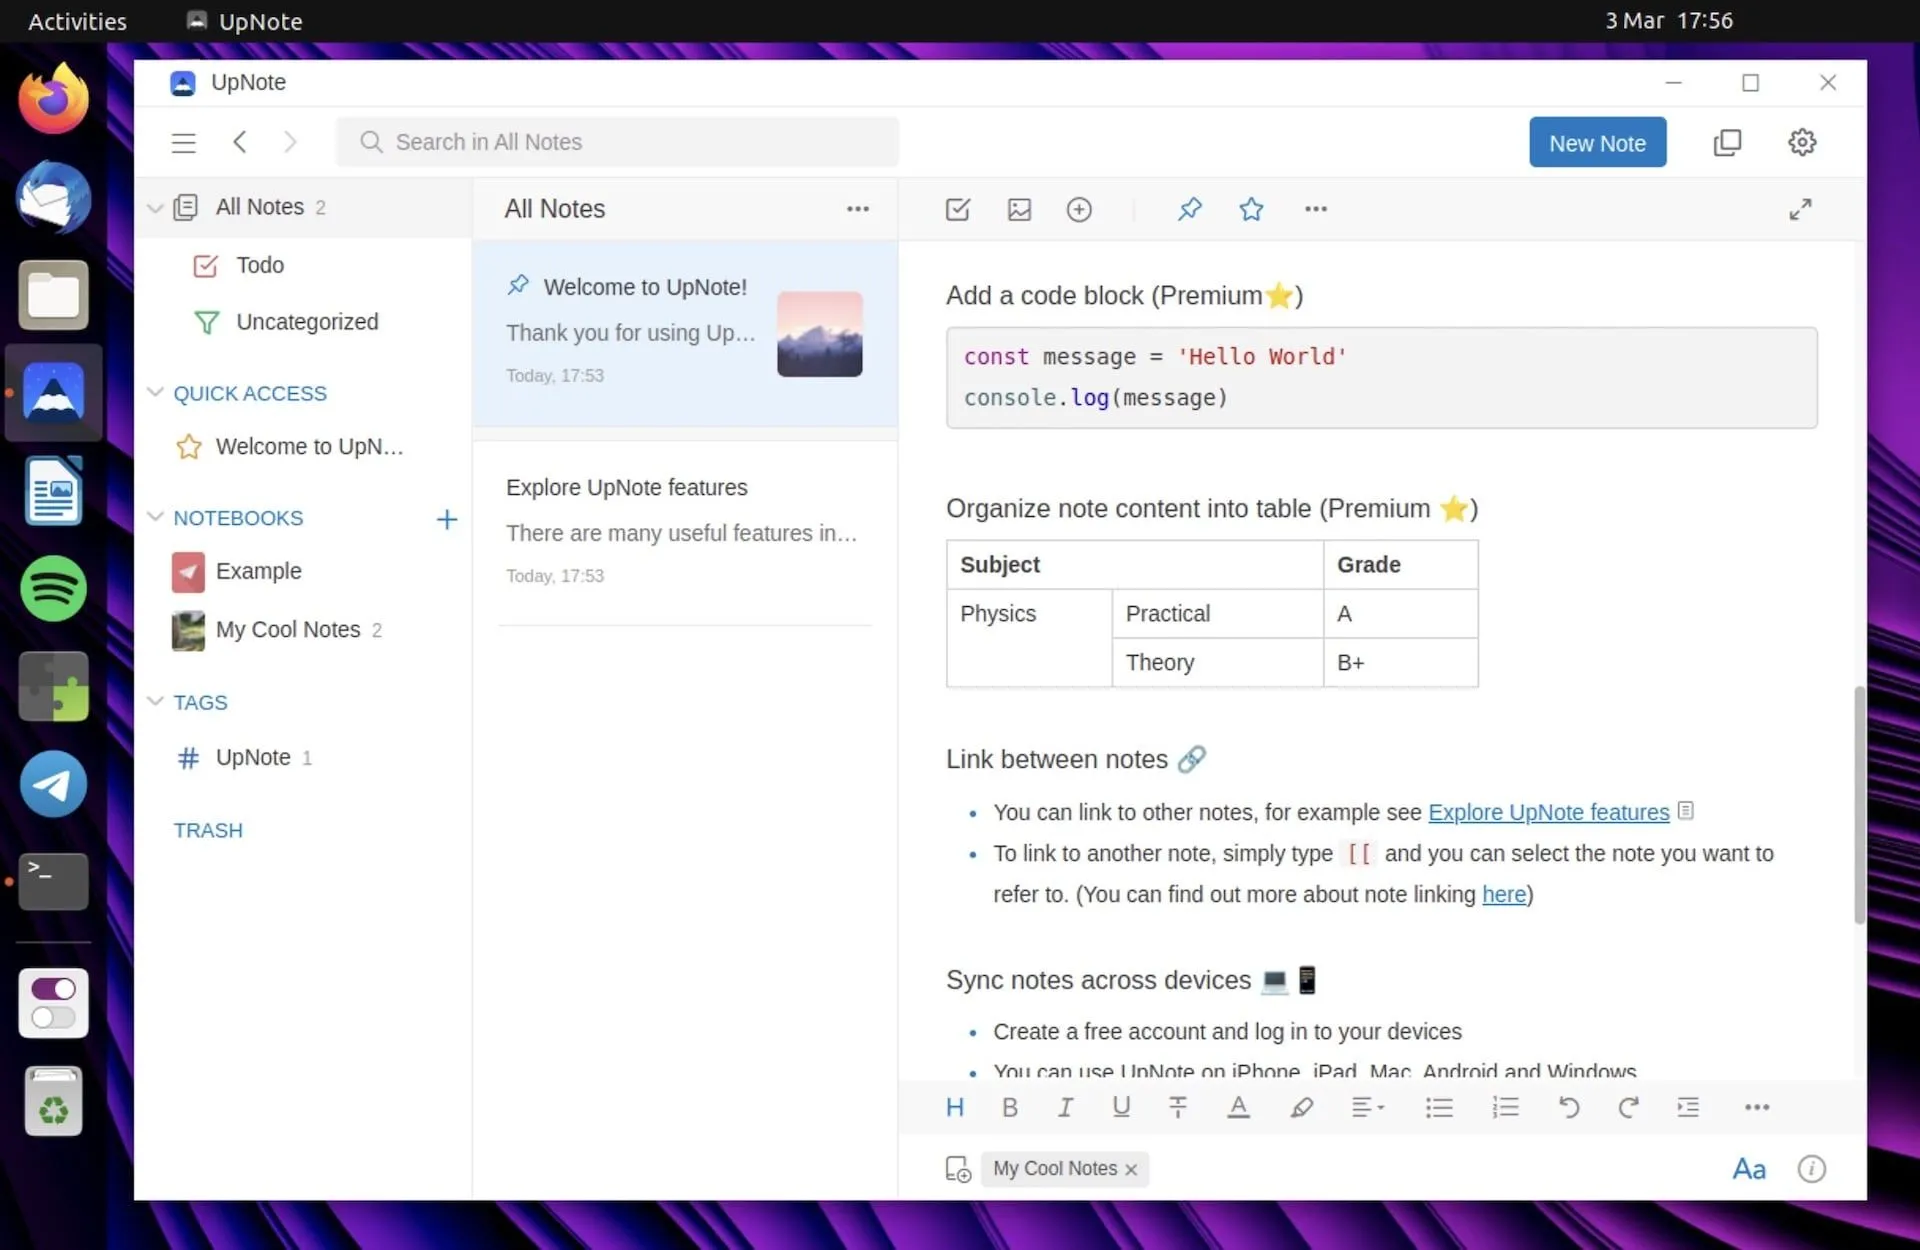Viewport: 1920px width, 1250px height.
Task: Expand the NOTEBOOKS section in sidebar
Action: 155,517
